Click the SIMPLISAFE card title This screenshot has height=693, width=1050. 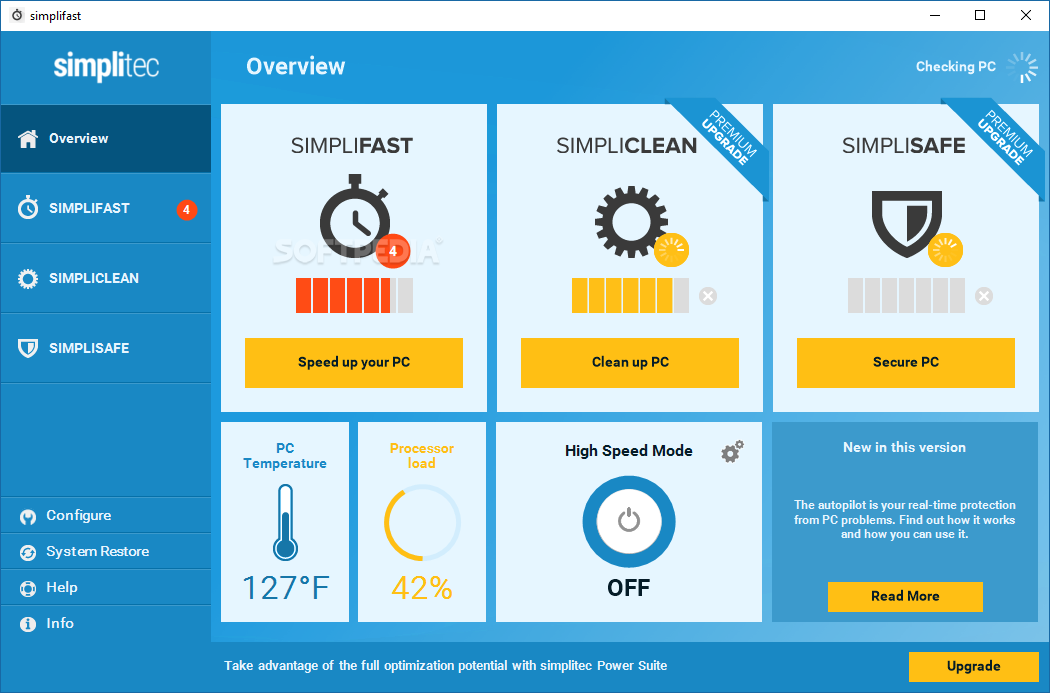(x=903, y=146)
